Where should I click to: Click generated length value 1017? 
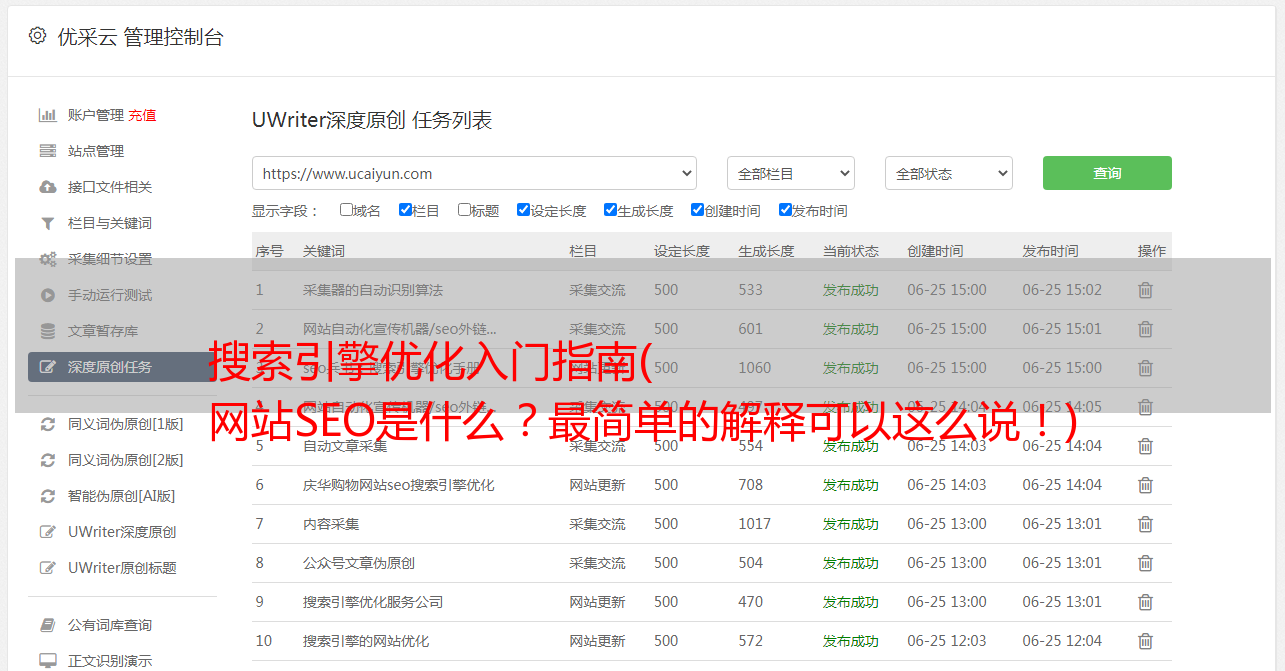pos(755,524)
